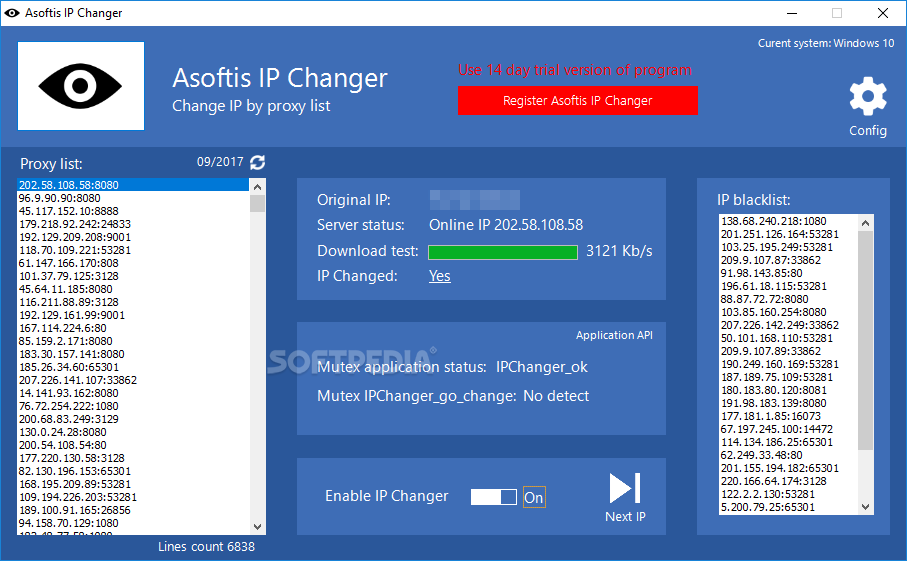Screen dimensions: 907x561
Task: Select proxy 202.58.108.58:8080
Action: [133, 185]
